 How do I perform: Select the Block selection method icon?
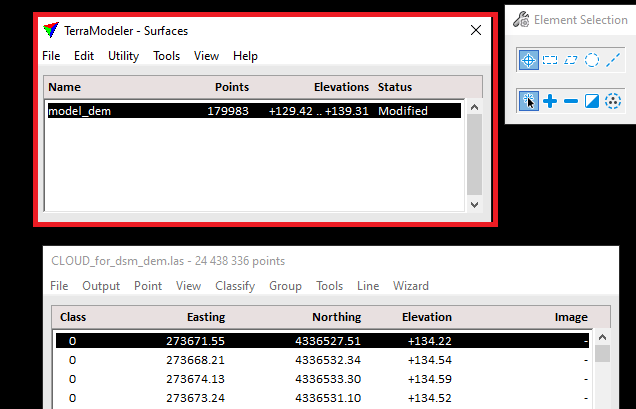pos(550,60)
